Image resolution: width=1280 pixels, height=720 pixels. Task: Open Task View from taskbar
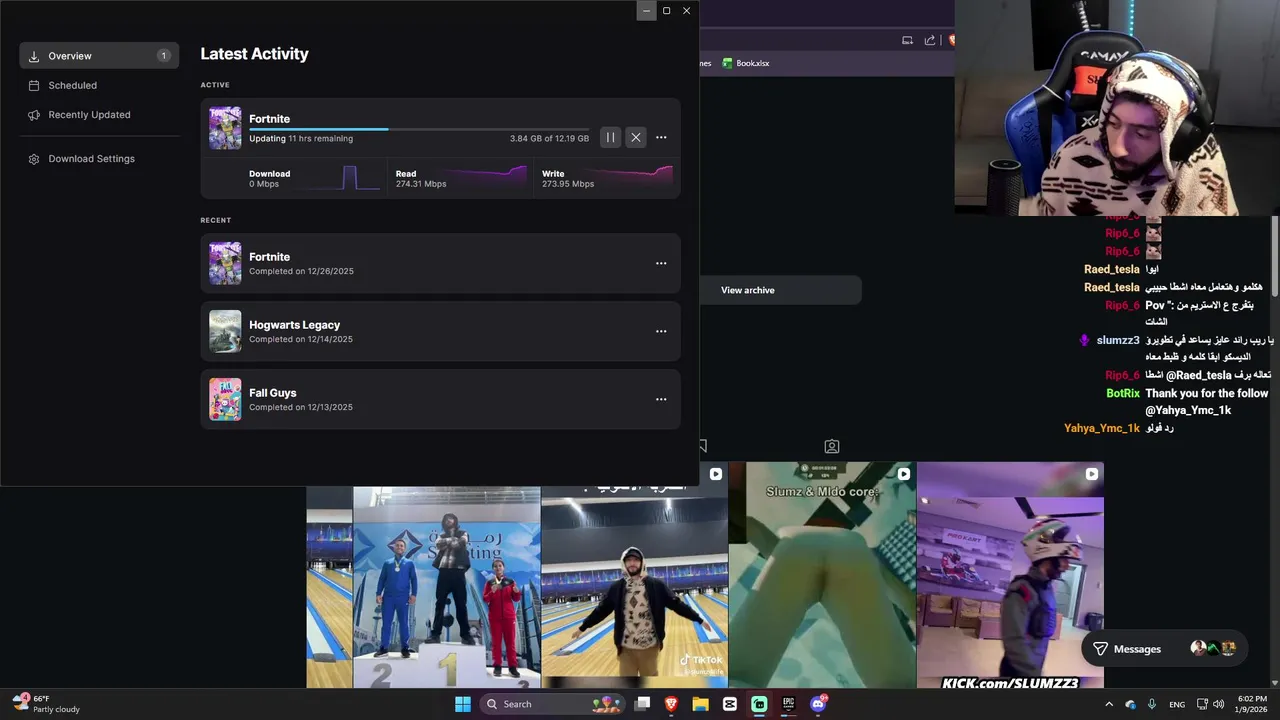[x=643, y=704]
